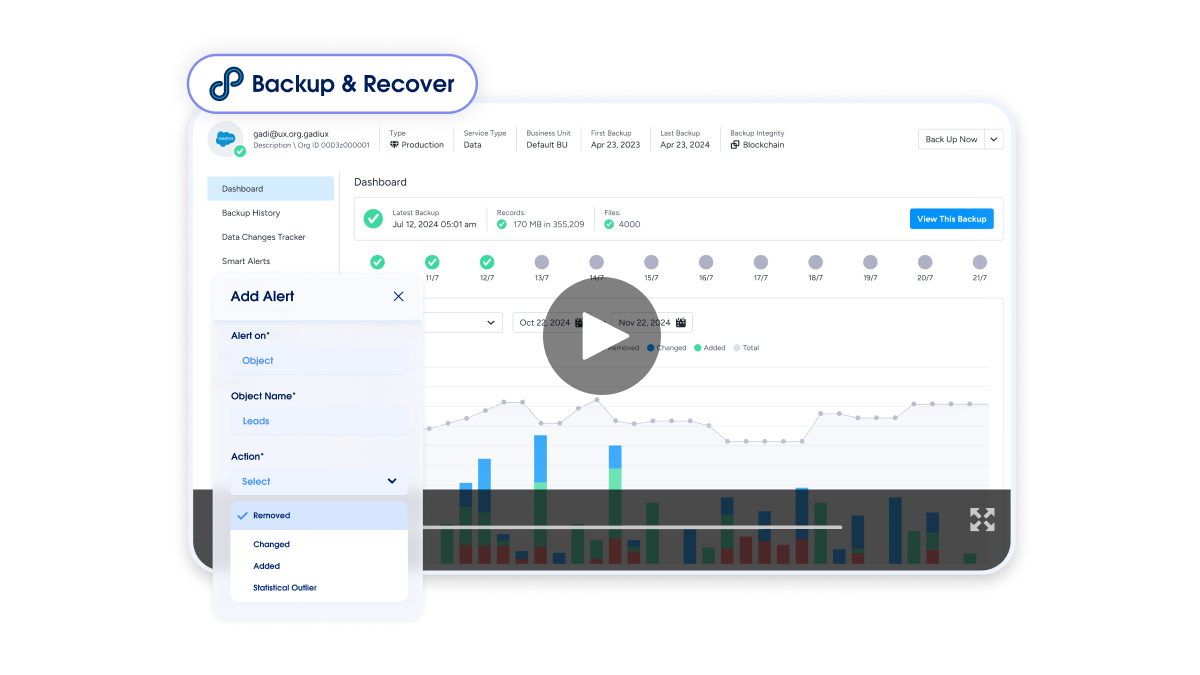The width and height of the screenshot is (1200, 675).
Task: Open Smart Alerts in the sidebar
Action: point(246,261)
